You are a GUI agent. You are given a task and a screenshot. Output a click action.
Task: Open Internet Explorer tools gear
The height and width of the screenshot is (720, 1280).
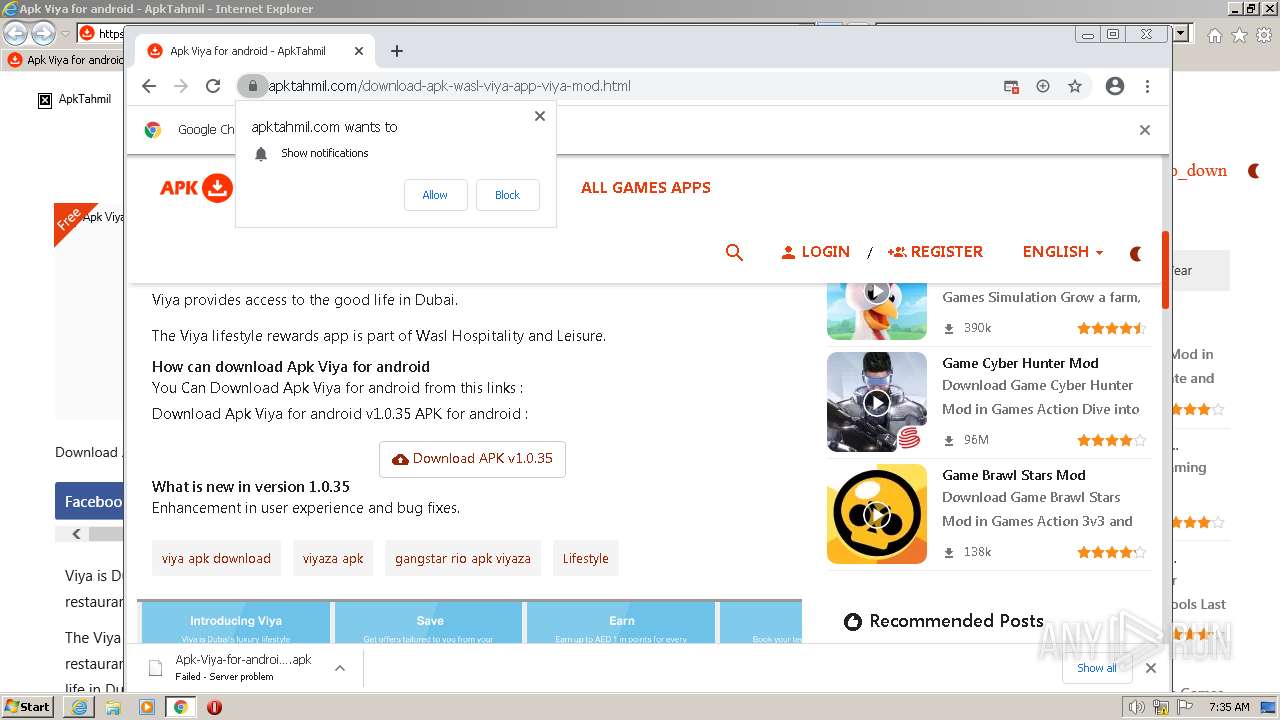(1264, 35)
